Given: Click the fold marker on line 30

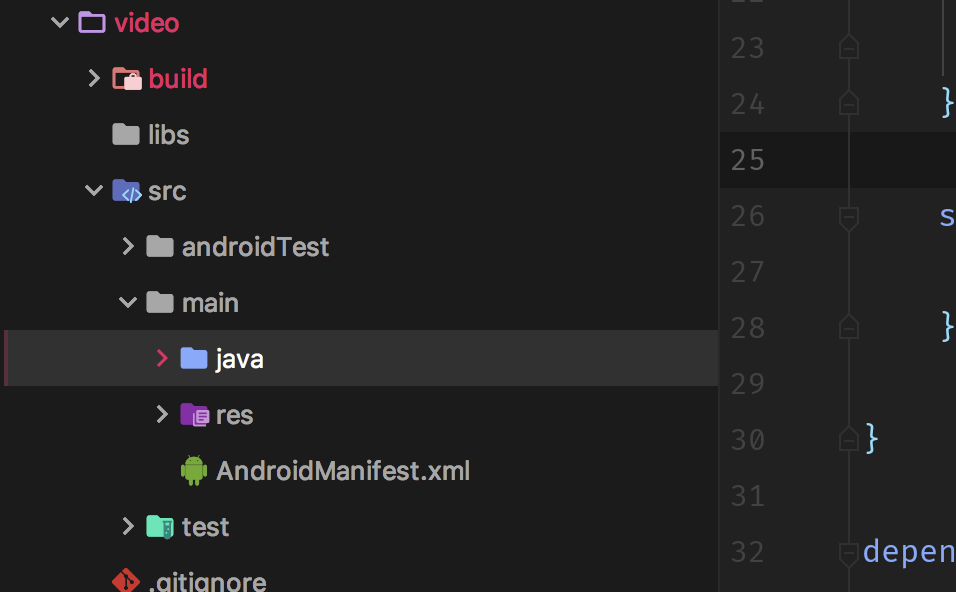Looking at the screenshot, I should [x=849, y=439].
